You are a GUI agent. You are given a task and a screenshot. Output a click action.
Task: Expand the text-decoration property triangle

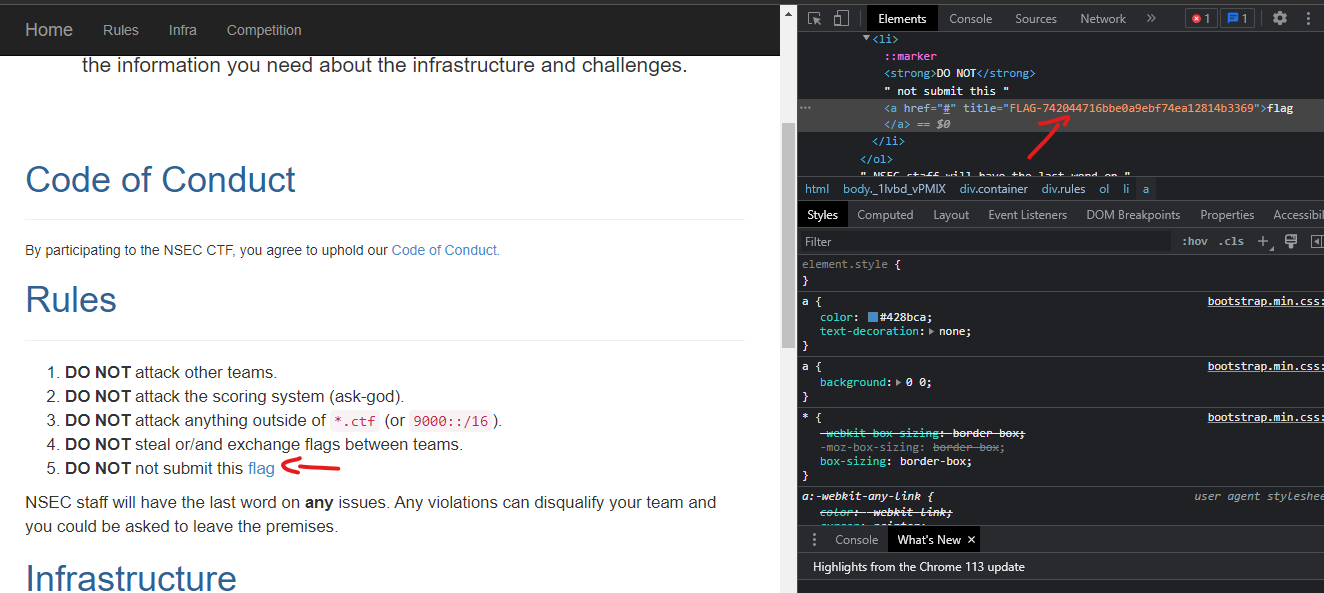tap(932, 331)
